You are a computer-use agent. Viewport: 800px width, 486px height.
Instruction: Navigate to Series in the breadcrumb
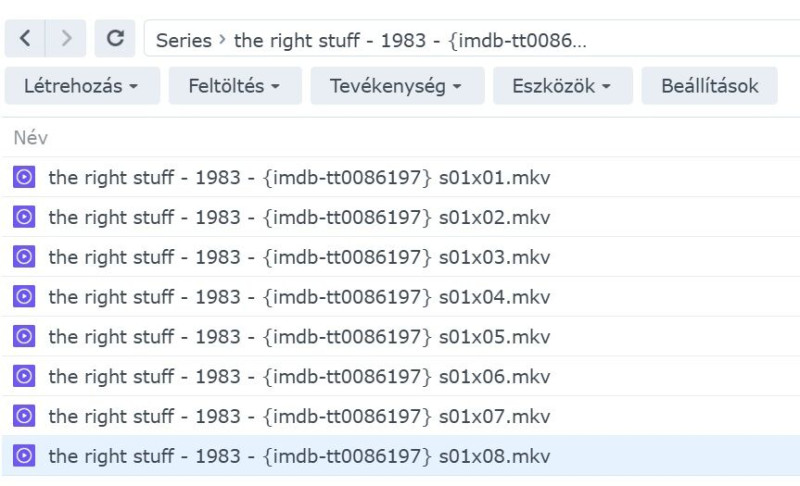pyautogui.click(x=184, y=40)
